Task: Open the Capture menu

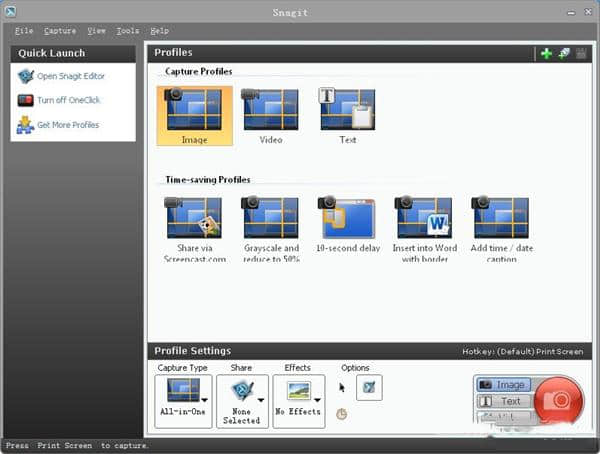Action: (x=59, y=31)
